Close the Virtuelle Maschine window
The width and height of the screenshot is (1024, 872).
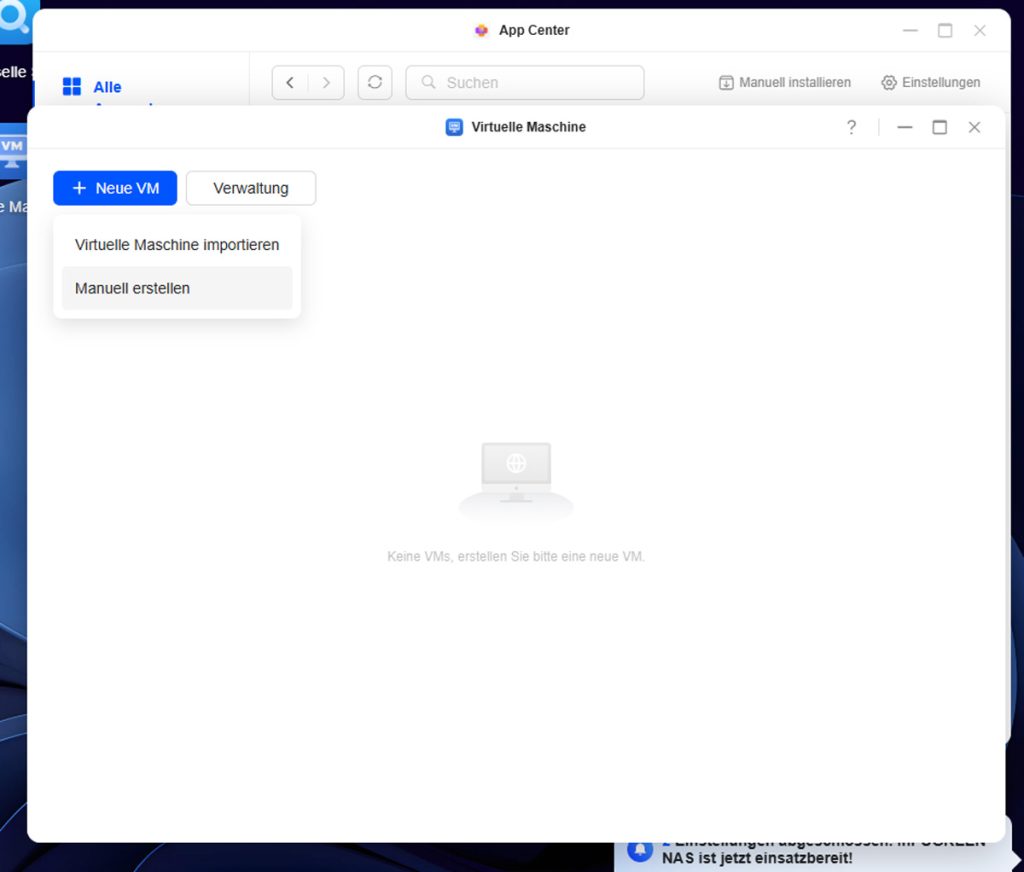pyautogui.click(x=974, y=127)
